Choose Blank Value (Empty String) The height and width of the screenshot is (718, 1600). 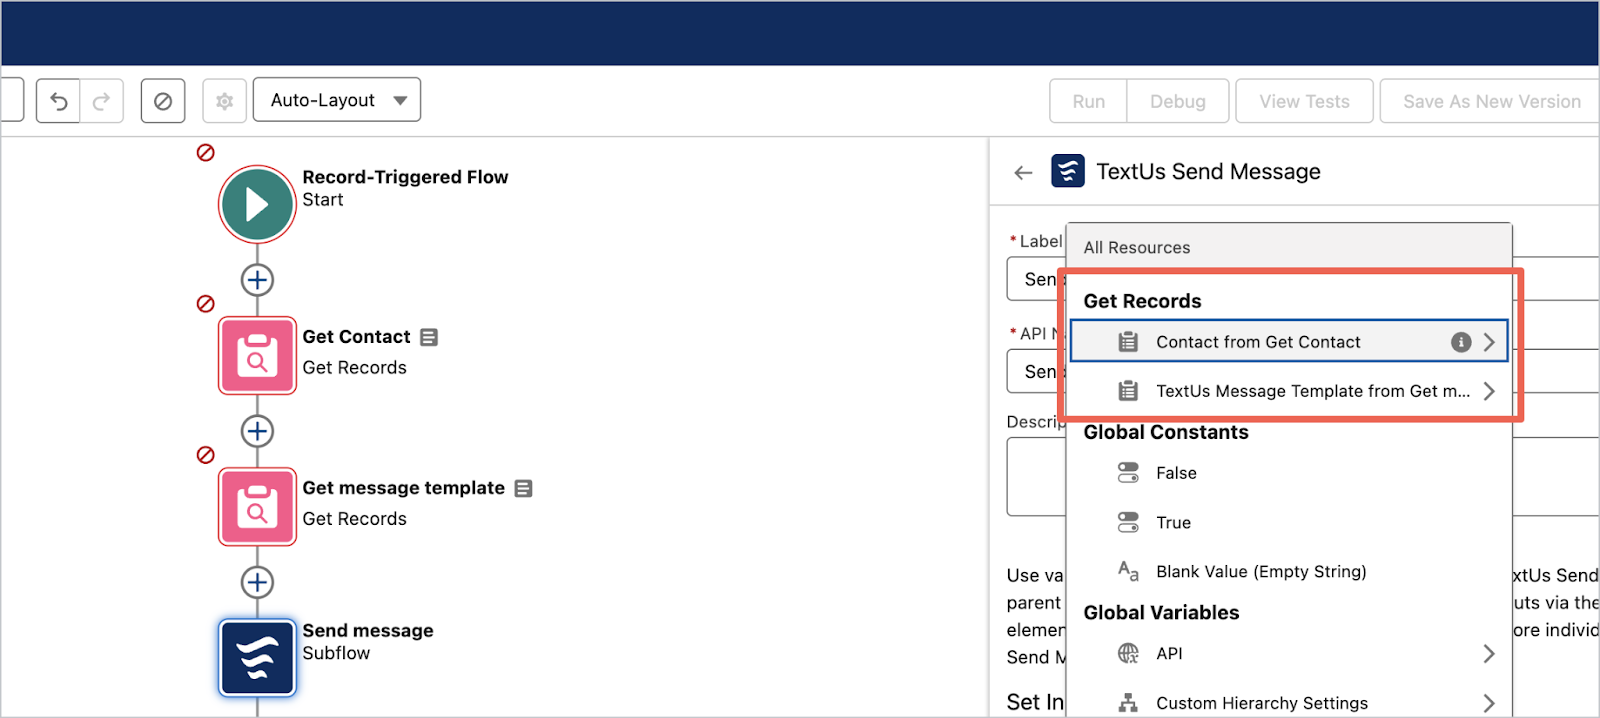coord(1288,571)
